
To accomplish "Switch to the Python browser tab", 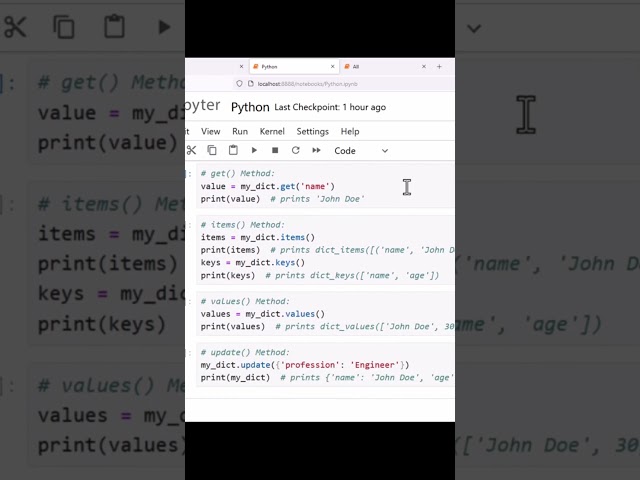I will pos(294,67).
